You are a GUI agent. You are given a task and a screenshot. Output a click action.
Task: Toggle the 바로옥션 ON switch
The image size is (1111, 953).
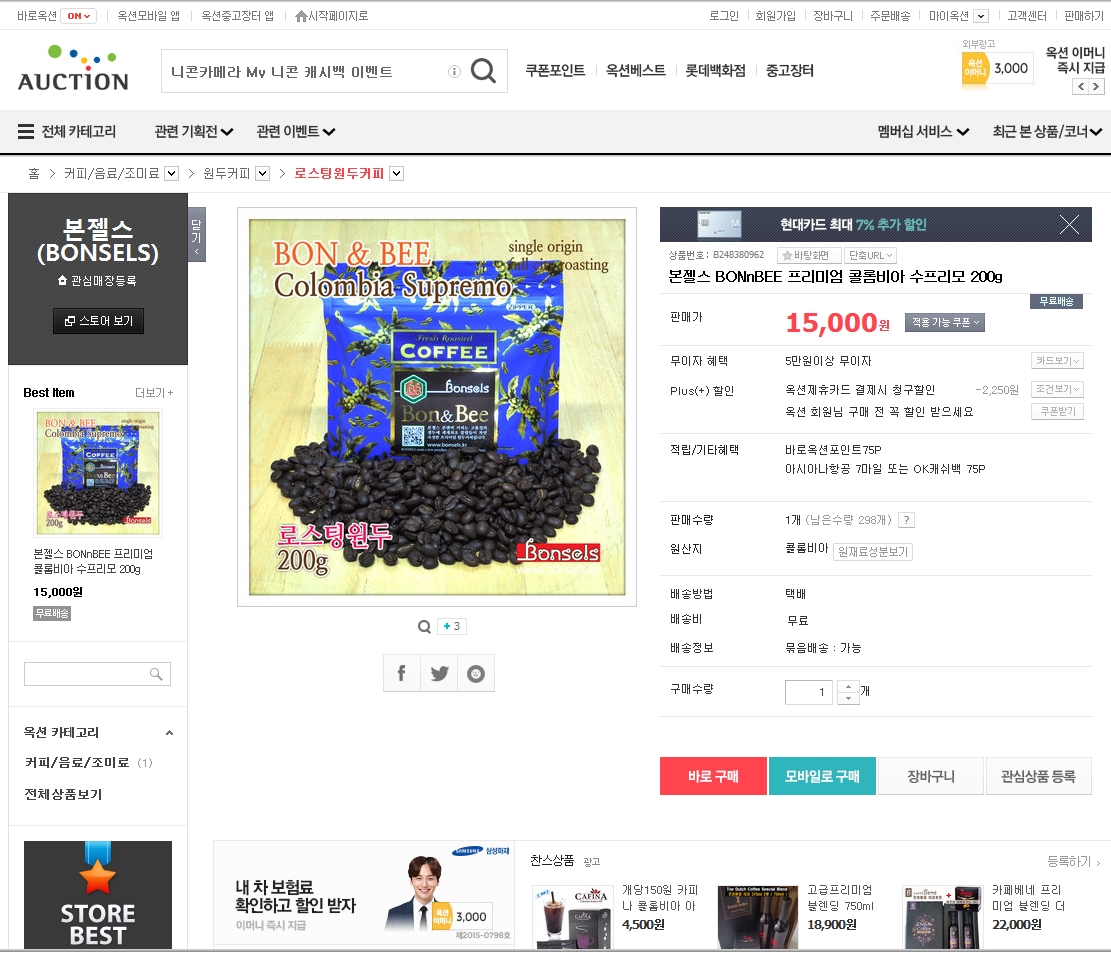pos(78,16)
